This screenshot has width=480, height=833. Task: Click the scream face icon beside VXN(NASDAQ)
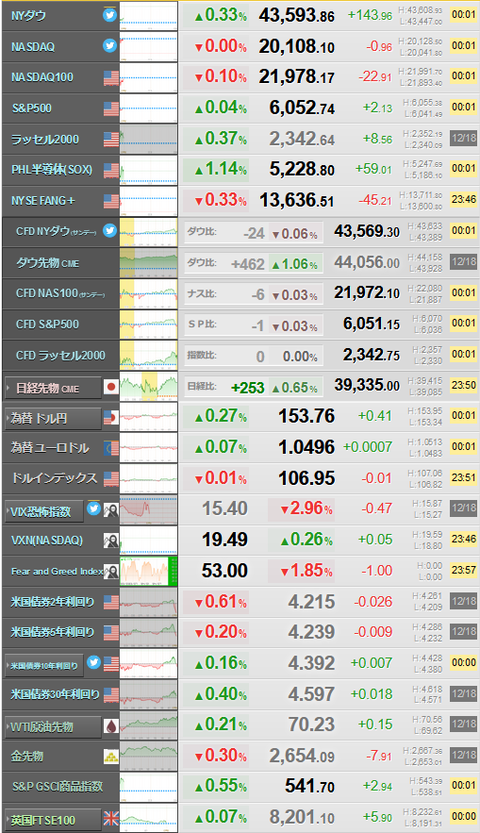111,540
